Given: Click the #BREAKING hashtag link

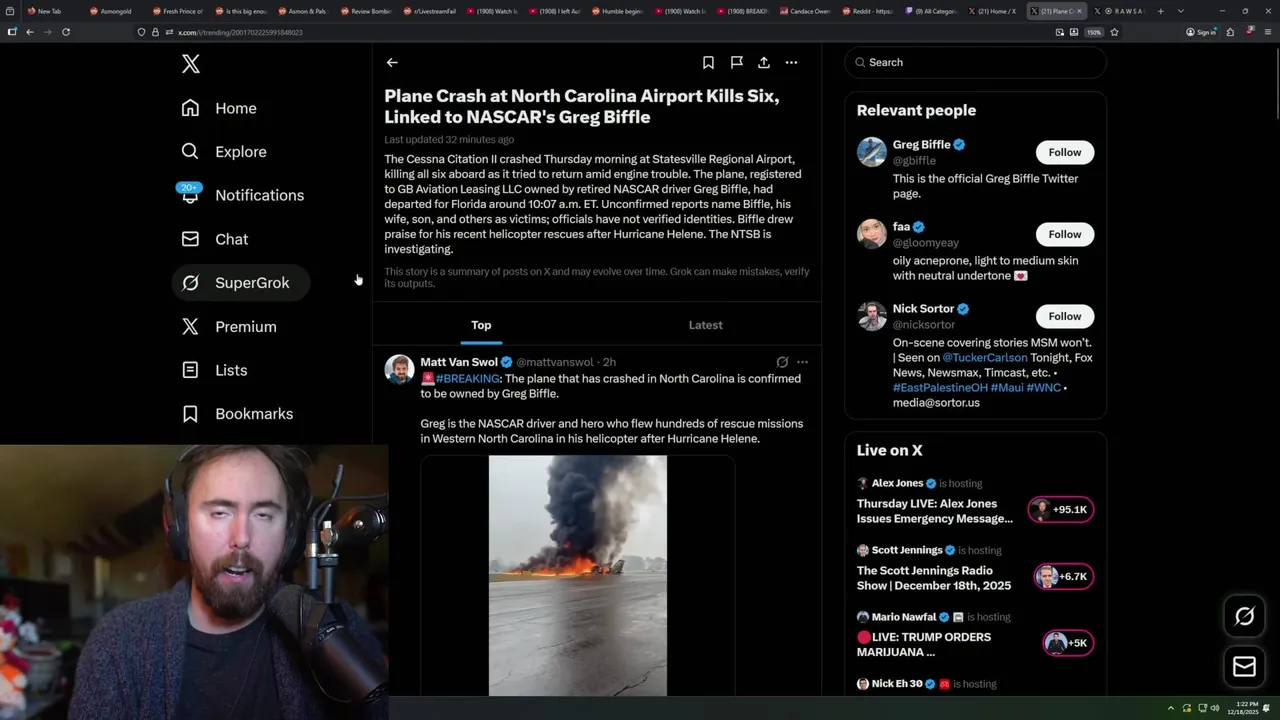Looking at the screenshot, I should tap(468, 379).
